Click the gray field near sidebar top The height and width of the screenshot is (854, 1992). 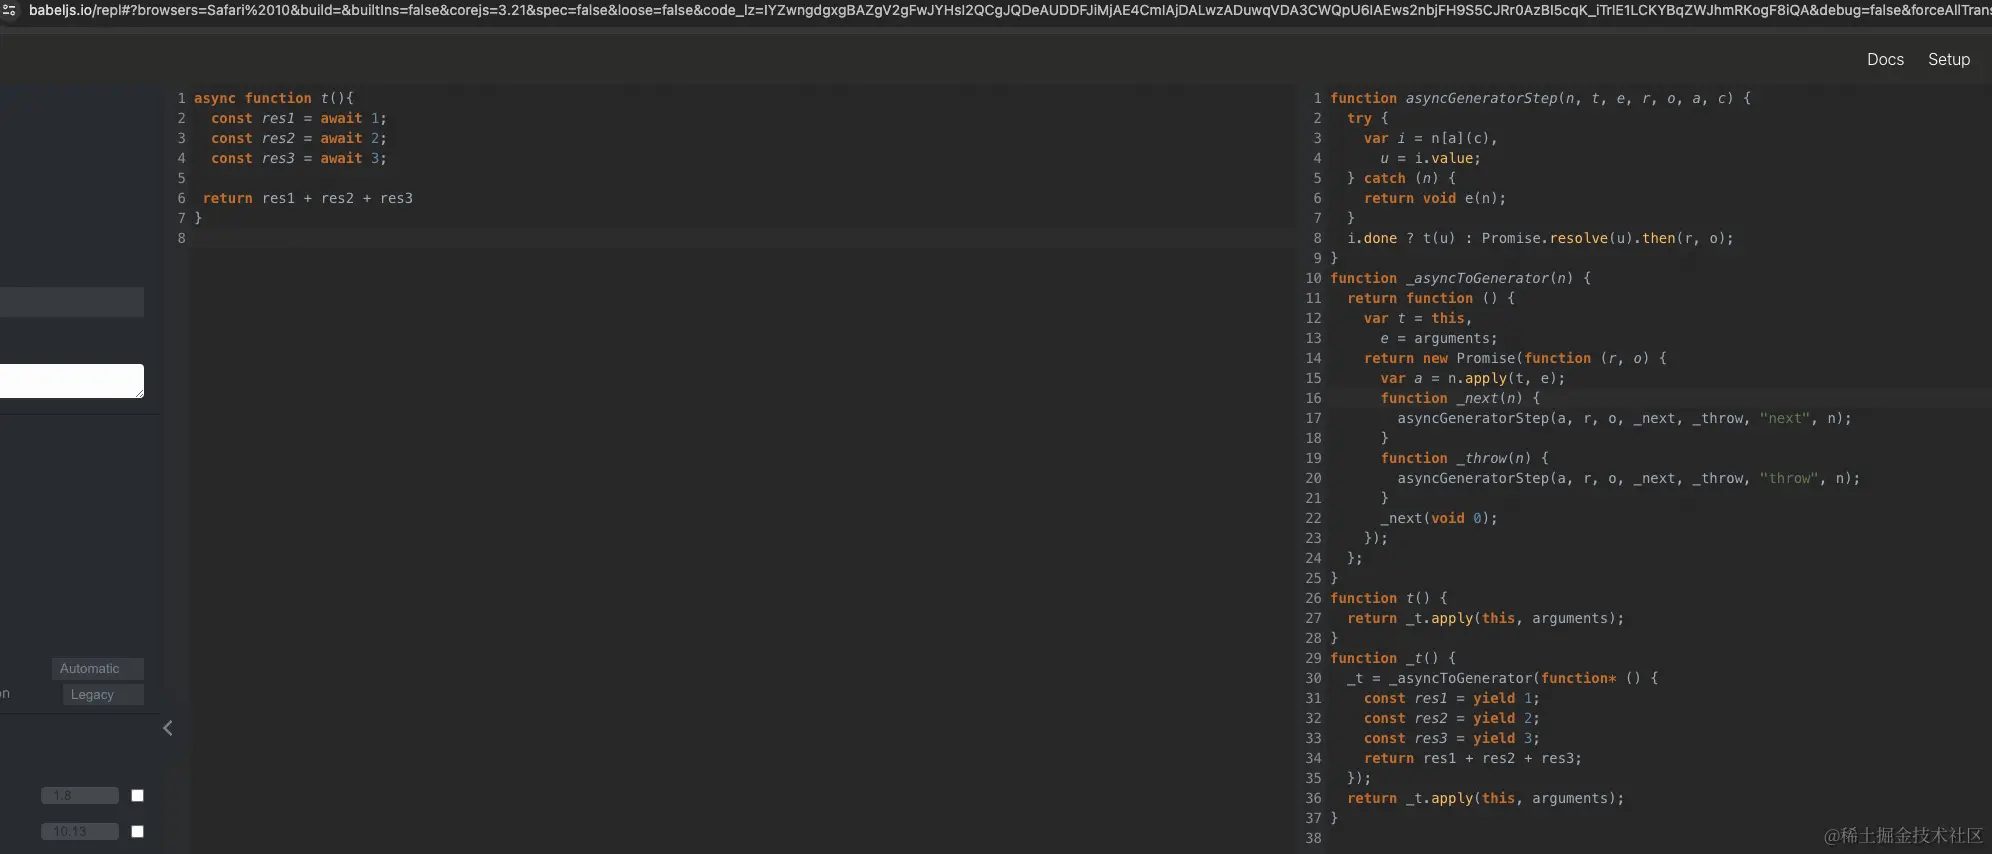[x=71, y=302]
